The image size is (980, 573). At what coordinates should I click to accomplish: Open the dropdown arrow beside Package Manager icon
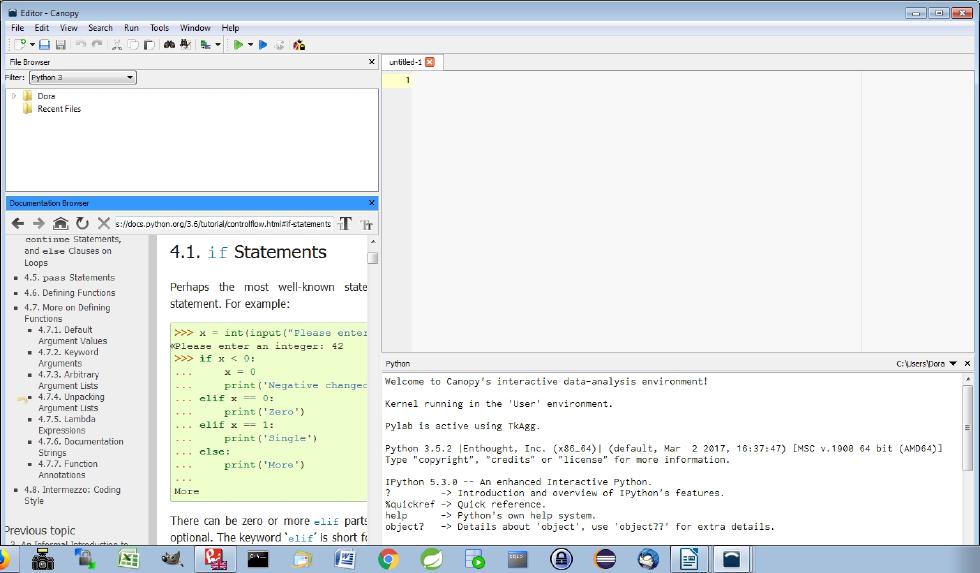218,44
